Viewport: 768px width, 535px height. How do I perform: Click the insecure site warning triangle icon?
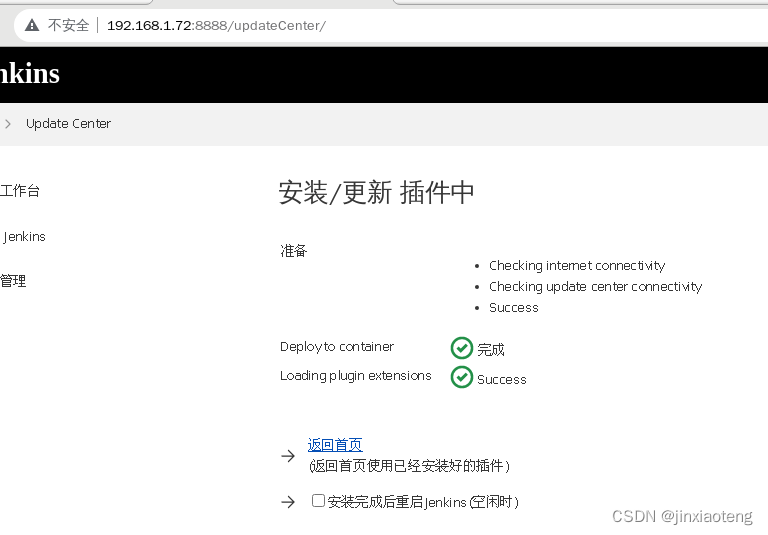pos(32,25)
